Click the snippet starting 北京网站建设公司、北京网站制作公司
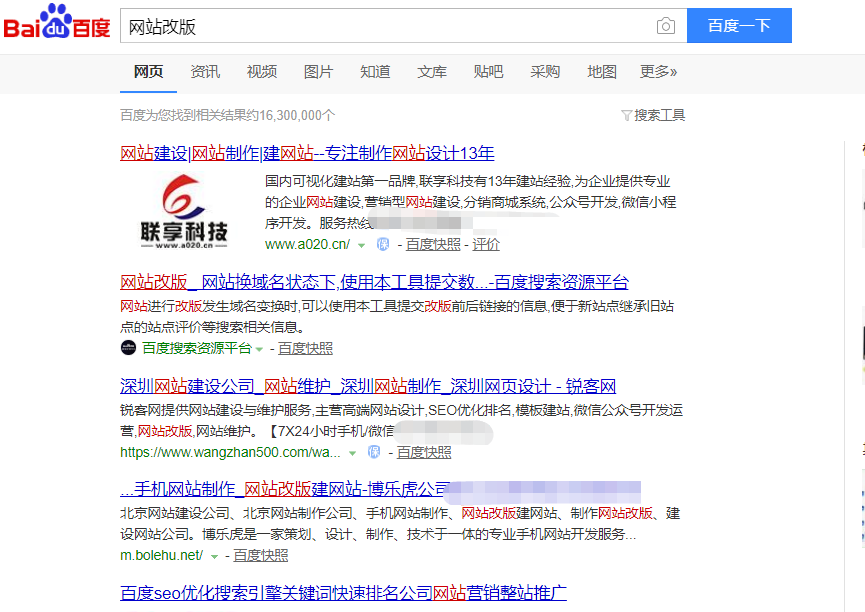The height and width of the screenshot is (612, 865). (401, 524)
